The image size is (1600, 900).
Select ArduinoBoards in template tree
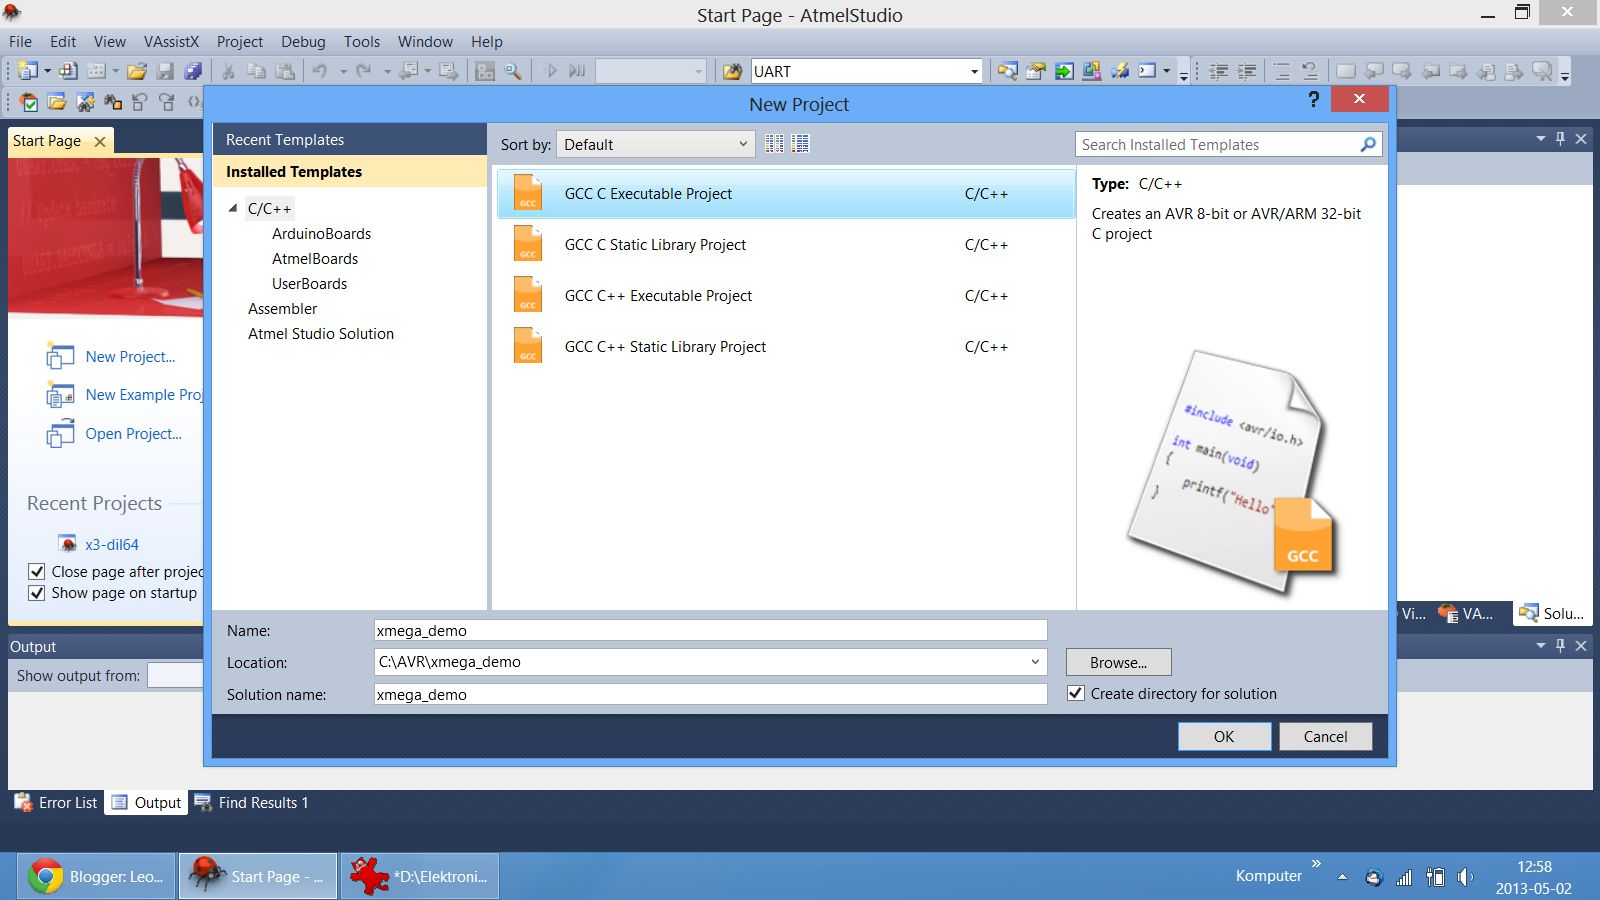coord(321,233)
